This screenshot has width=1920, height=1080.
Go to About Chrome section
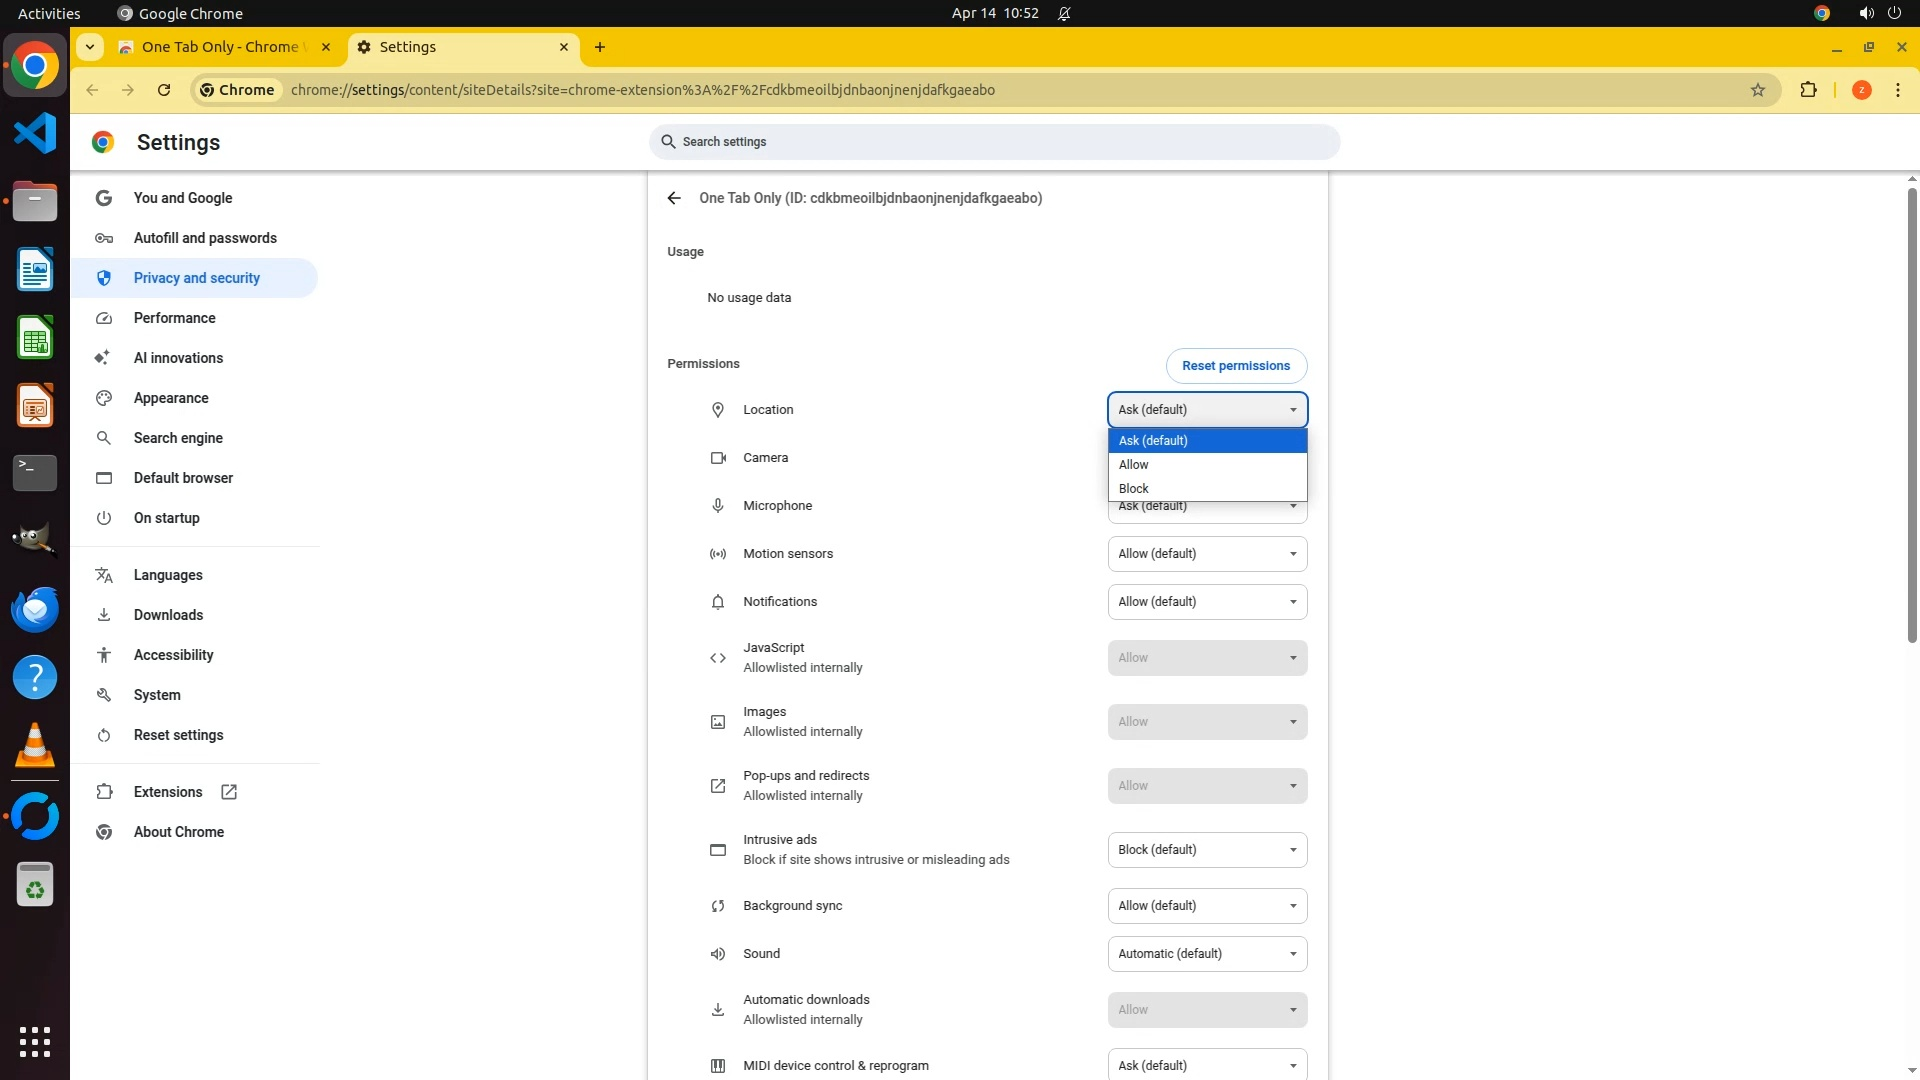click(x=179, y=832)
